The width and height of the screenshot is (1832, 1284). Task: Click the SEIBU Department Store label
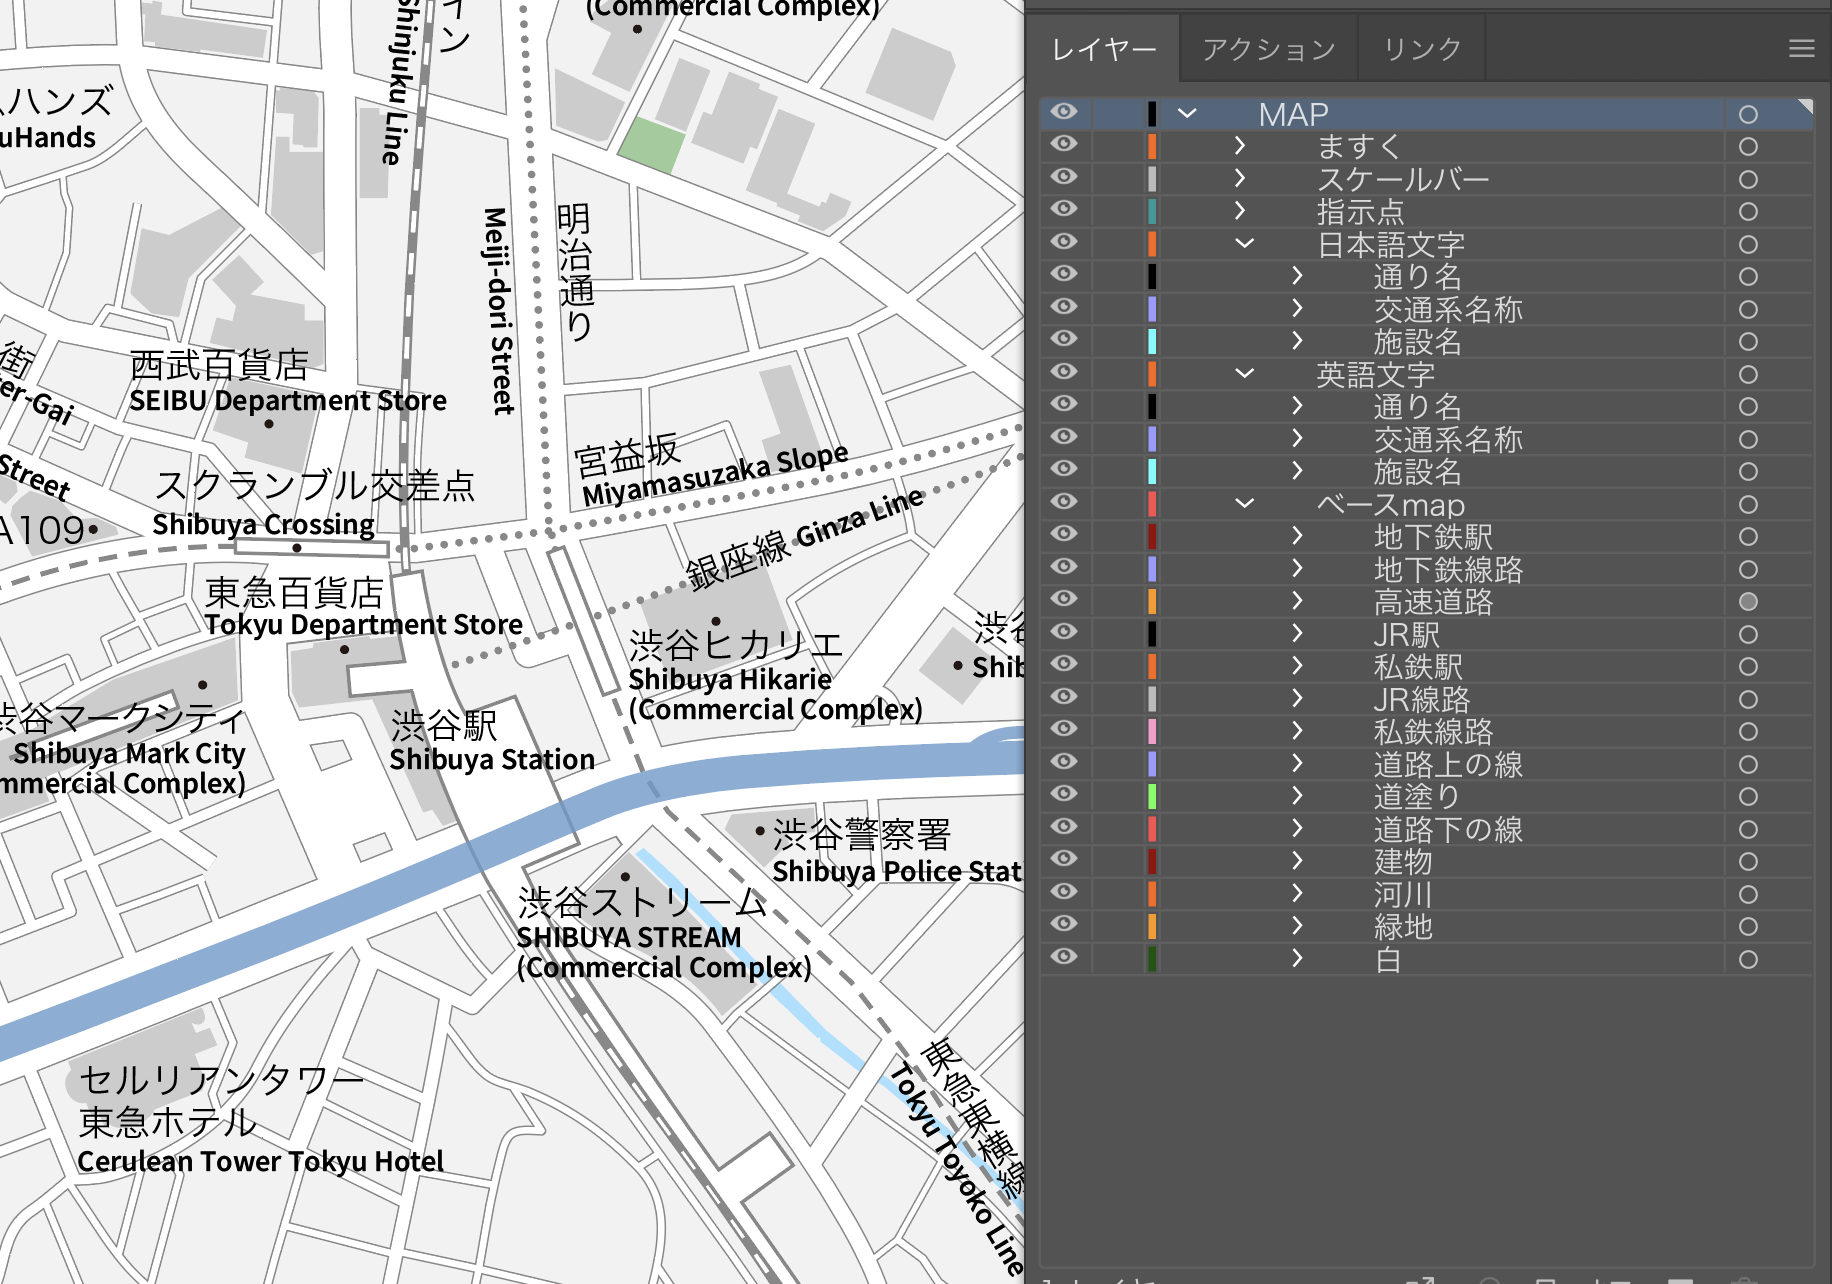coord(288,400)
